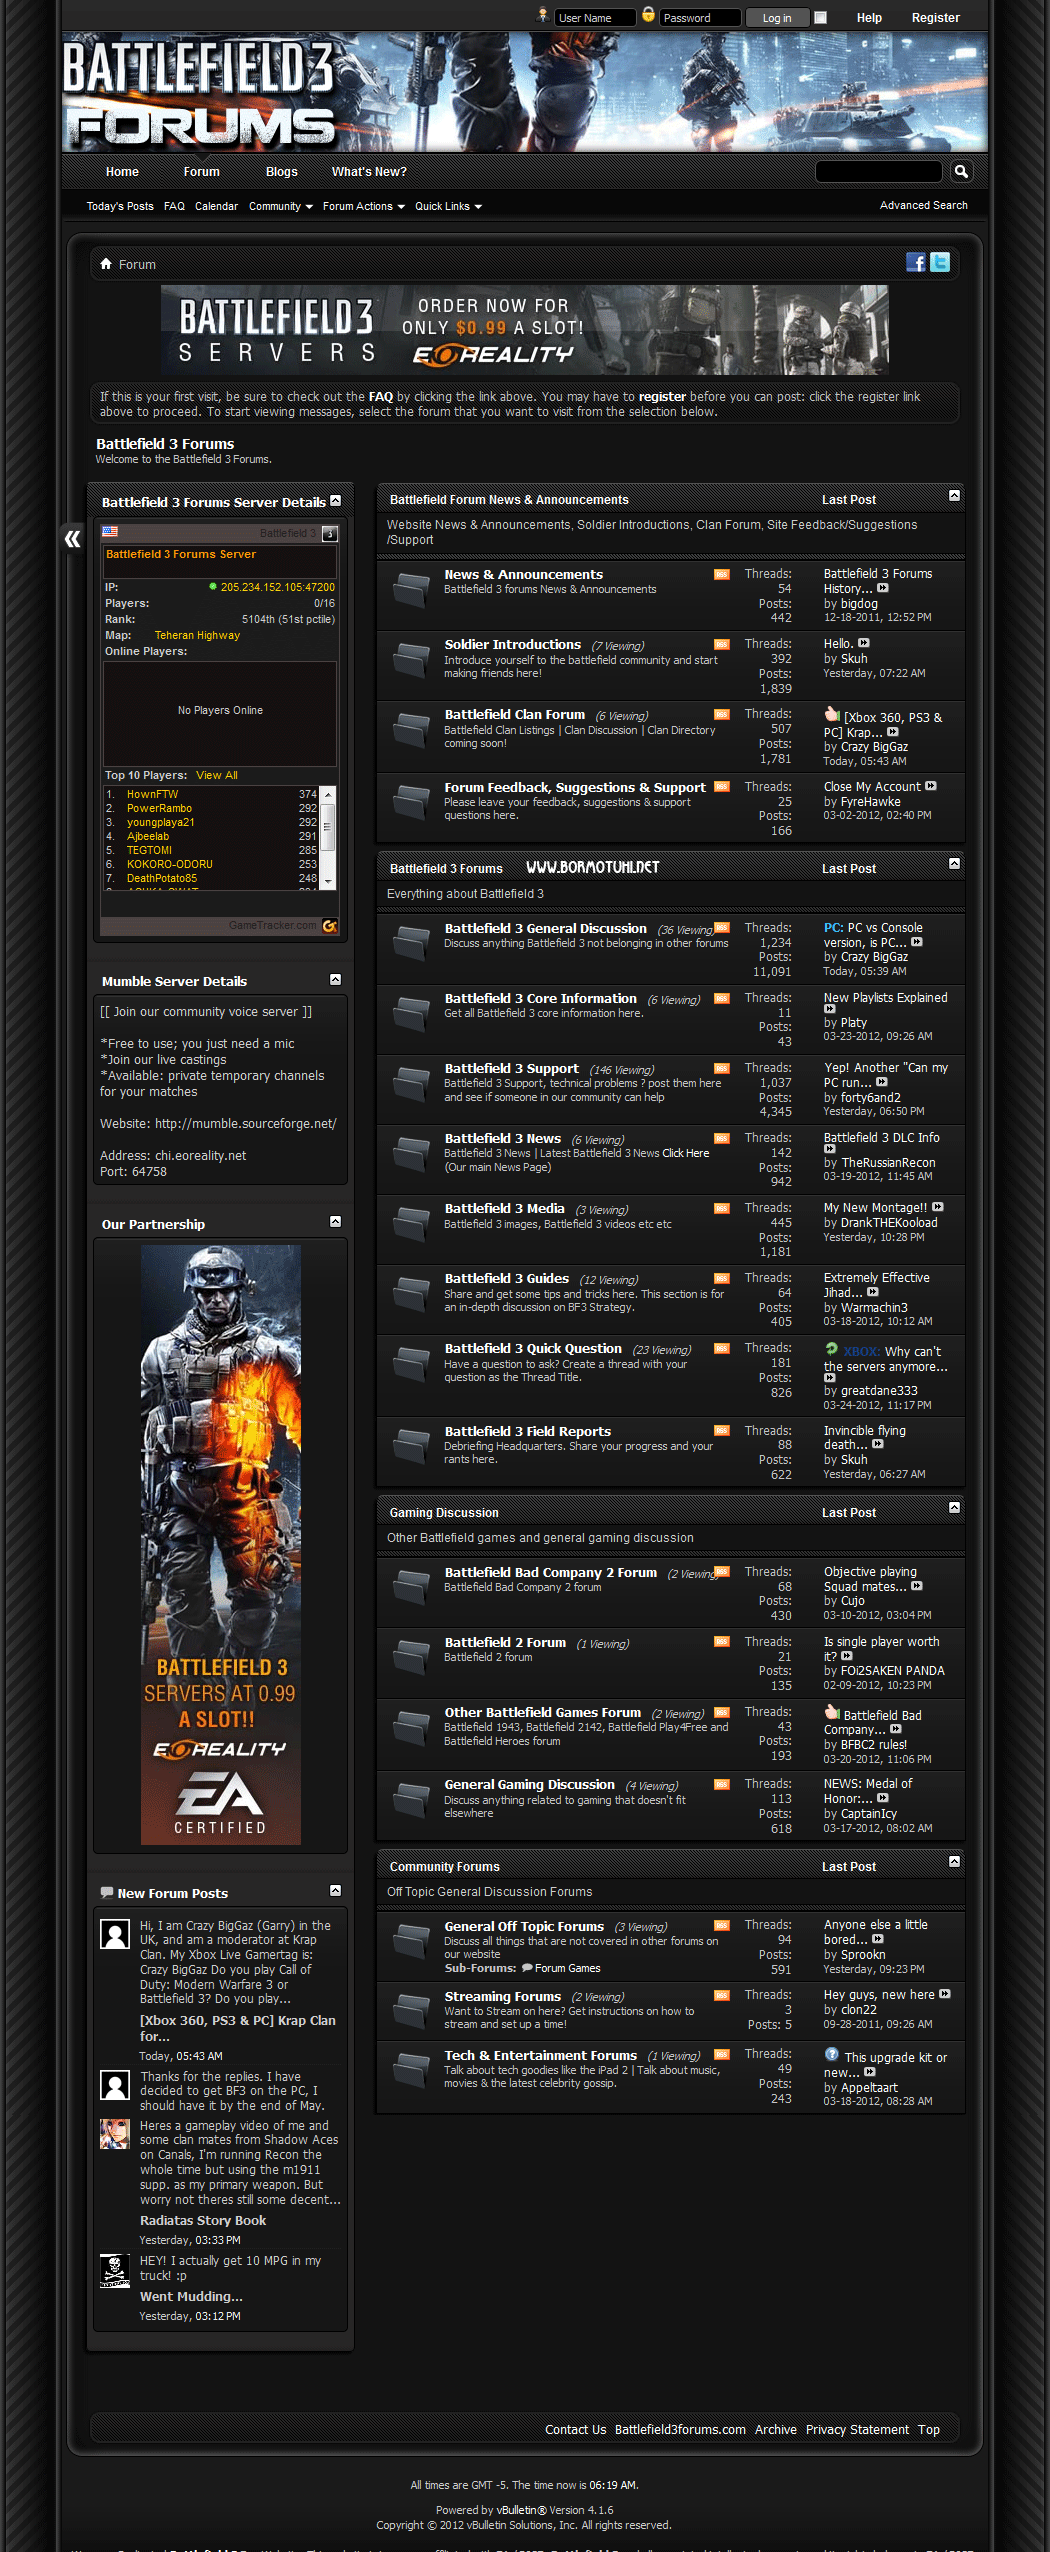
Task: Click the home icon beside Forum breadcrumb
Action: pyautogui.click(x=106, y=264)
